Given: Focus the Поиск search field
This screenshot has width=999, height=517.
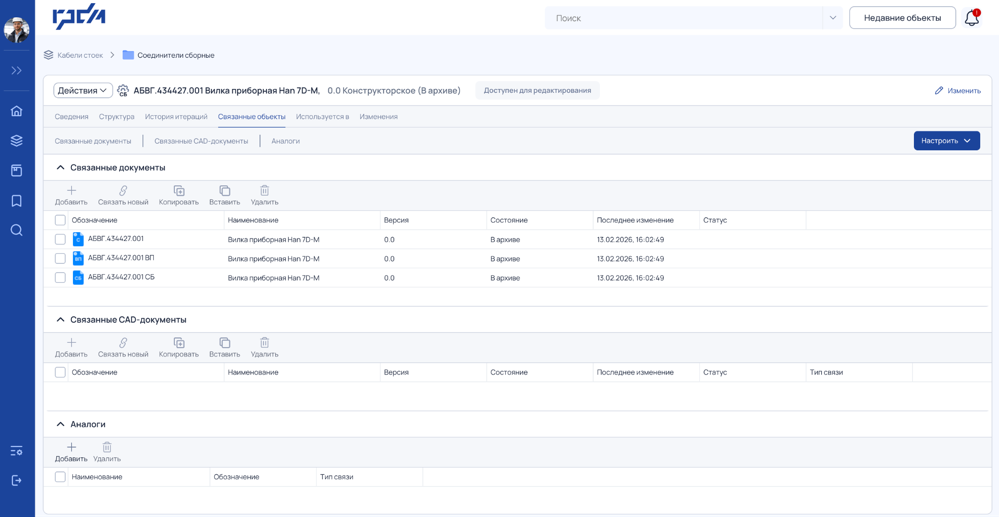Looking at the screenshot, I should pyautogui.click(x=685, y=18).
